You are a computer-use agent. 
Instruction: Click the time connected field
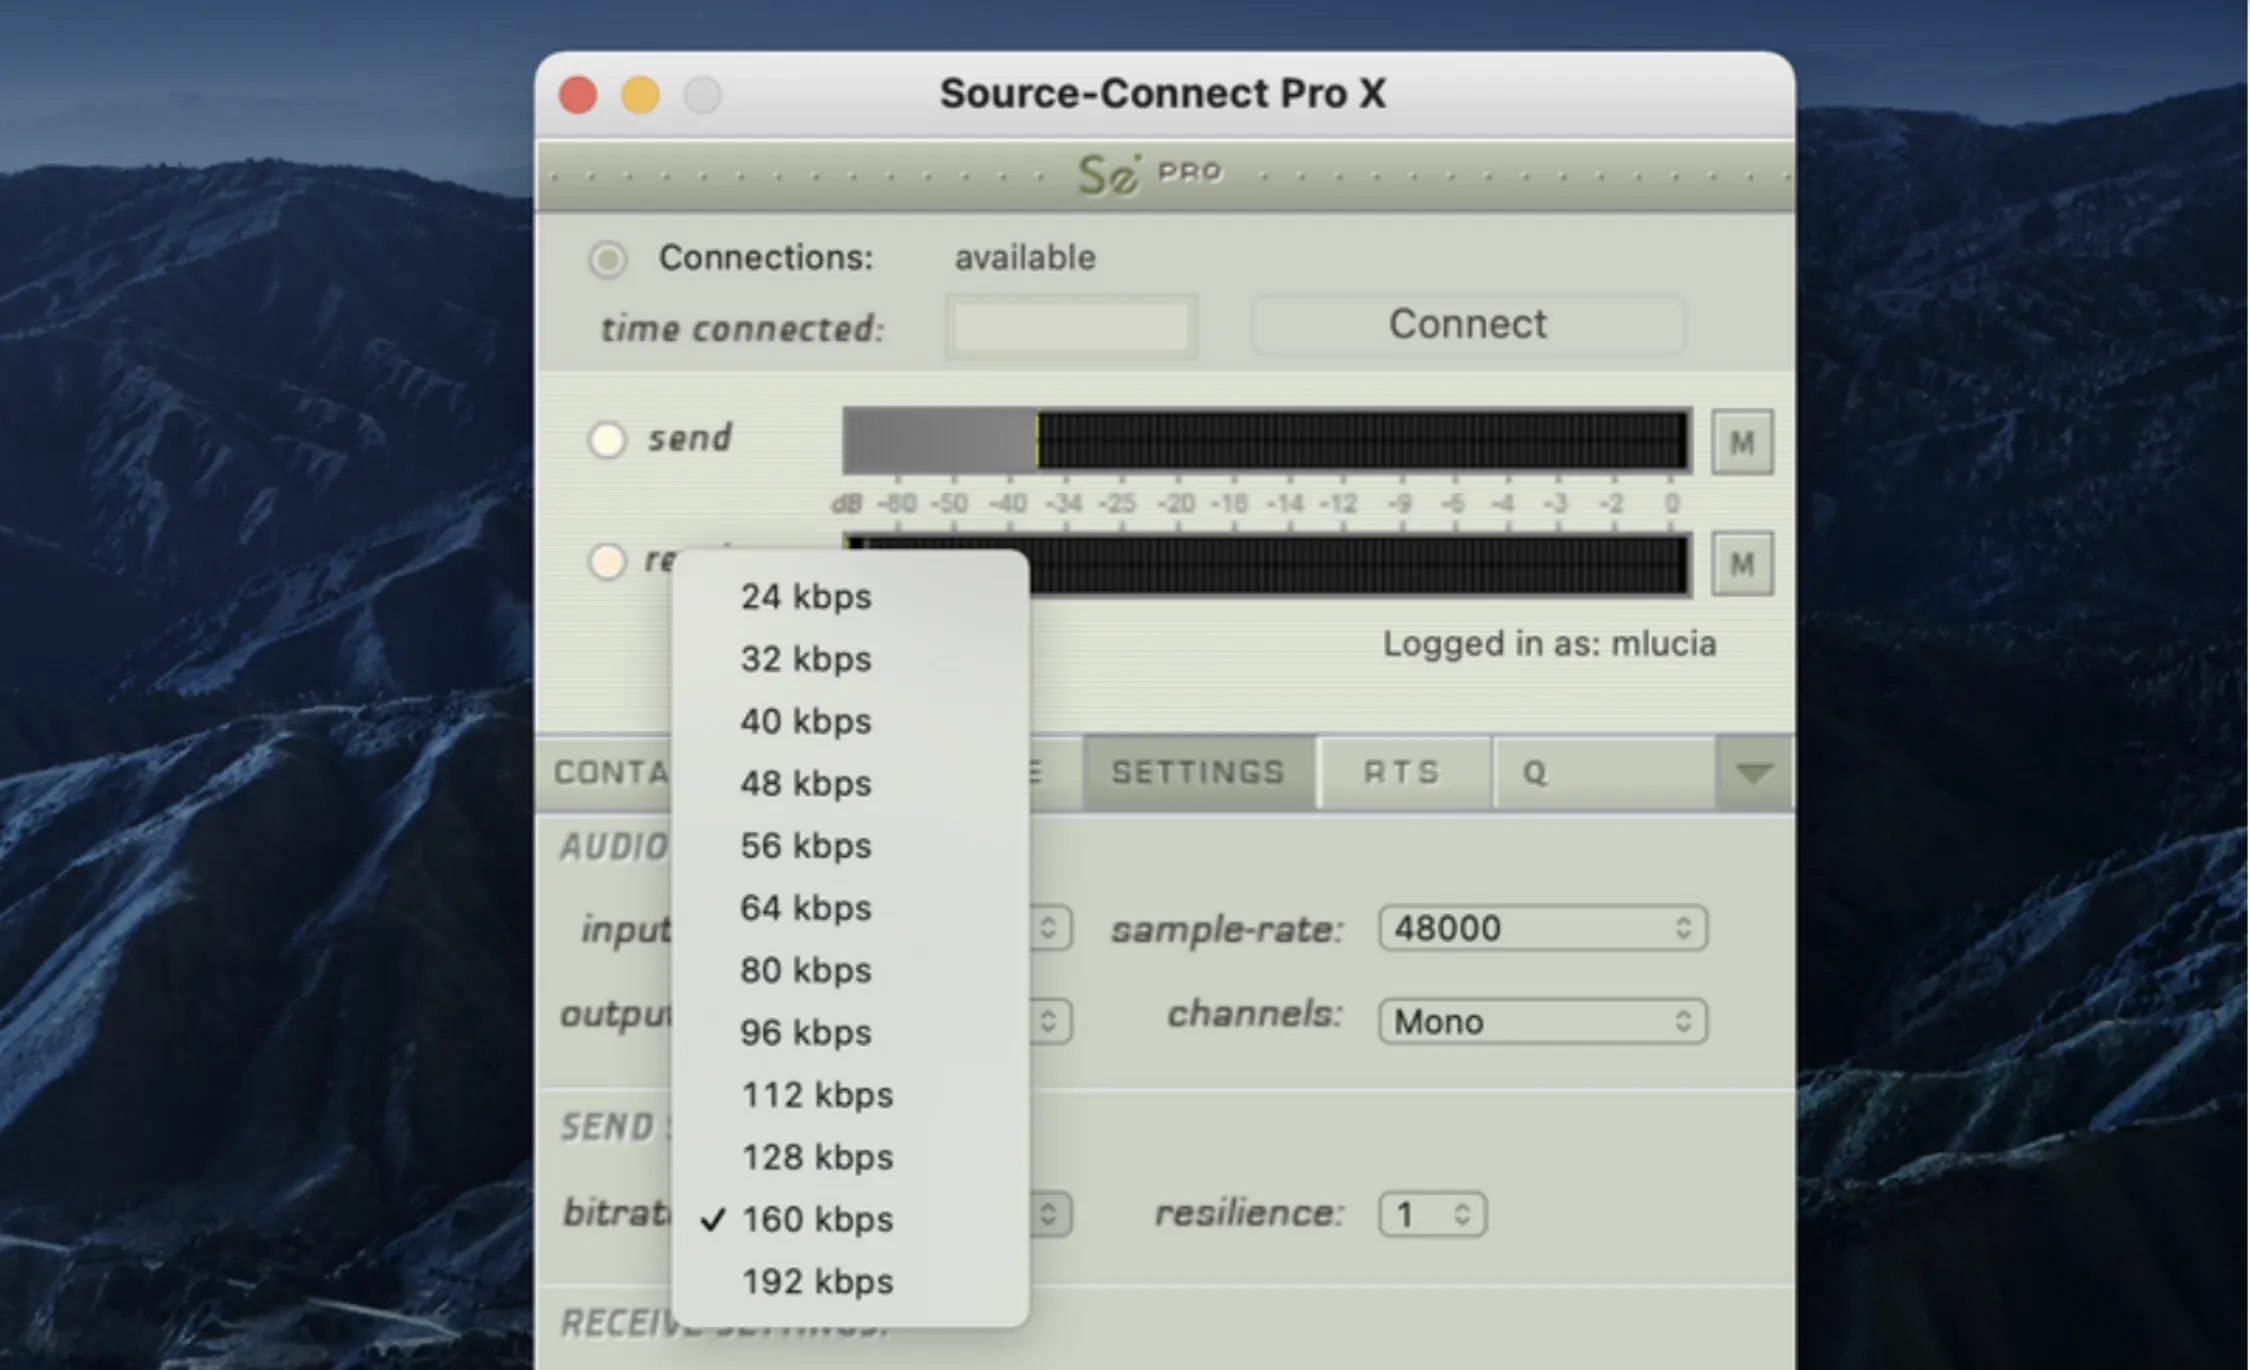click(1071, 326)
